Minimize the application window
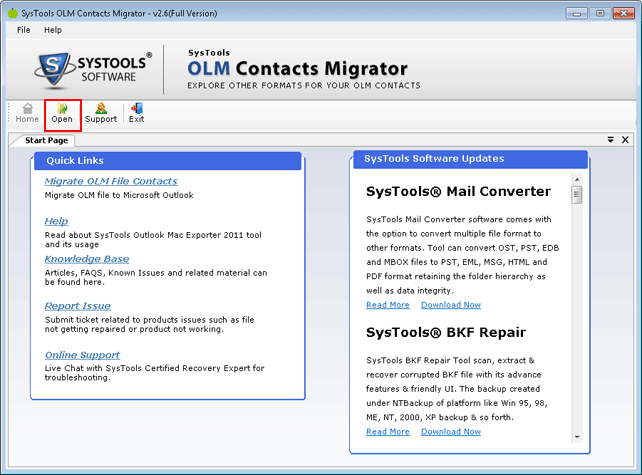The width and height of the screenshot is (642, 475). (576, 14)
